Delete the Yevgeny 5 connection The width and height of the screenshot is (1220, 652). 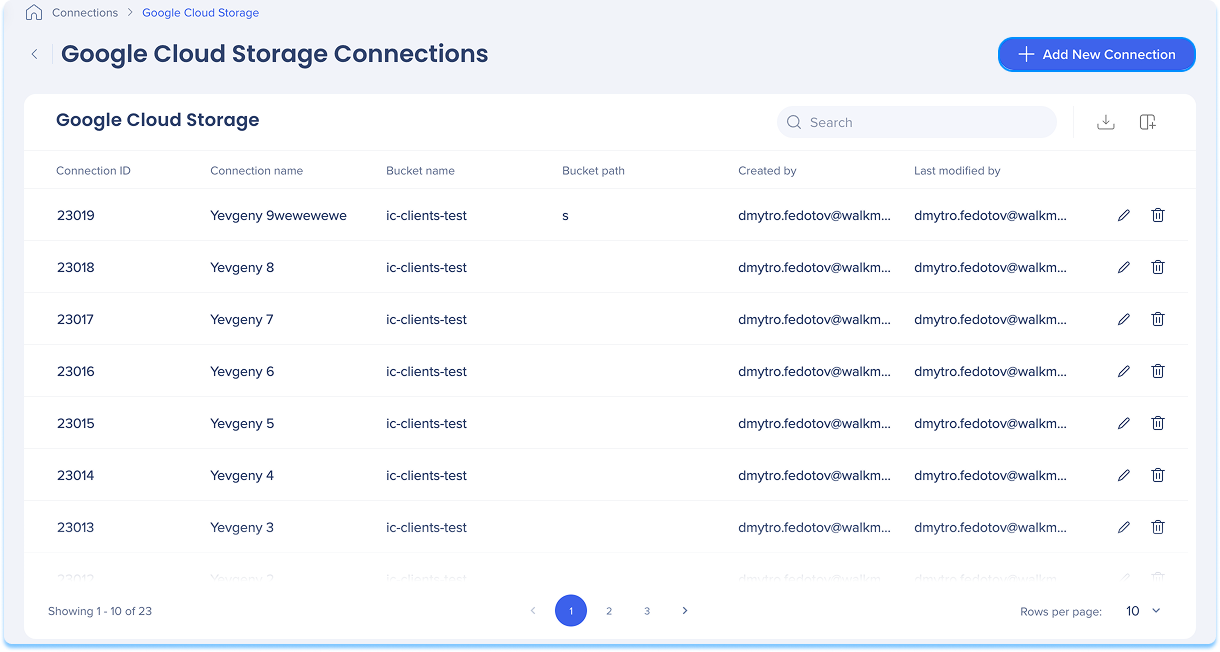(x=1158, y=423)
